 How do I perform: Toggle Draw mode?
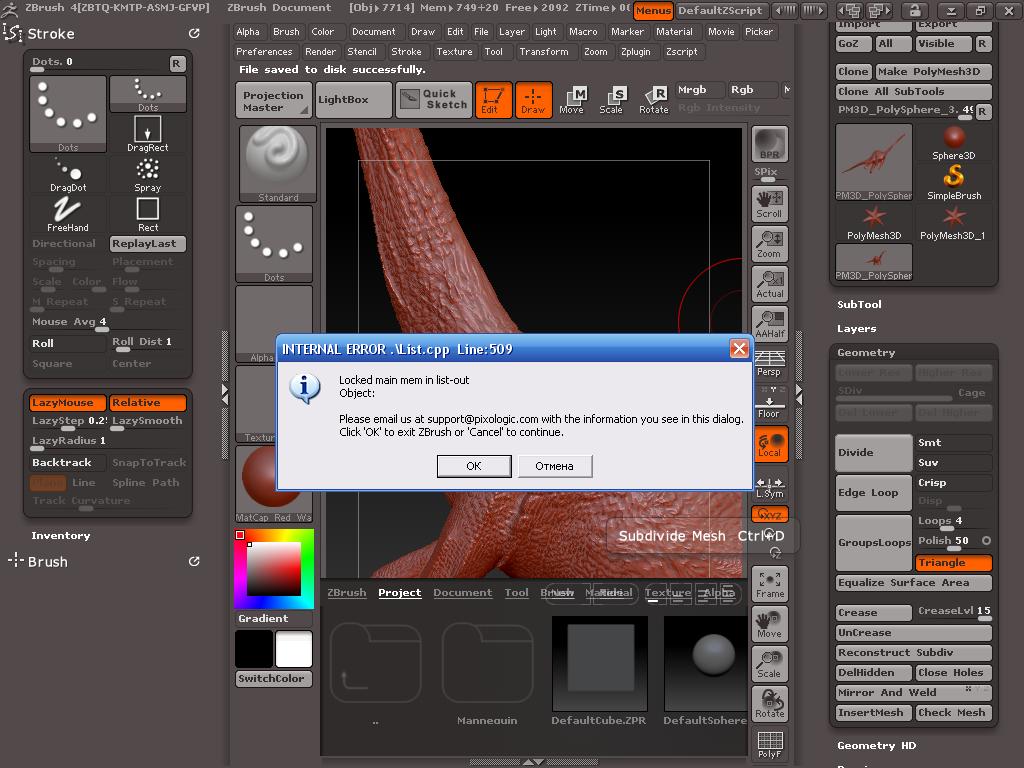[534, 100]
